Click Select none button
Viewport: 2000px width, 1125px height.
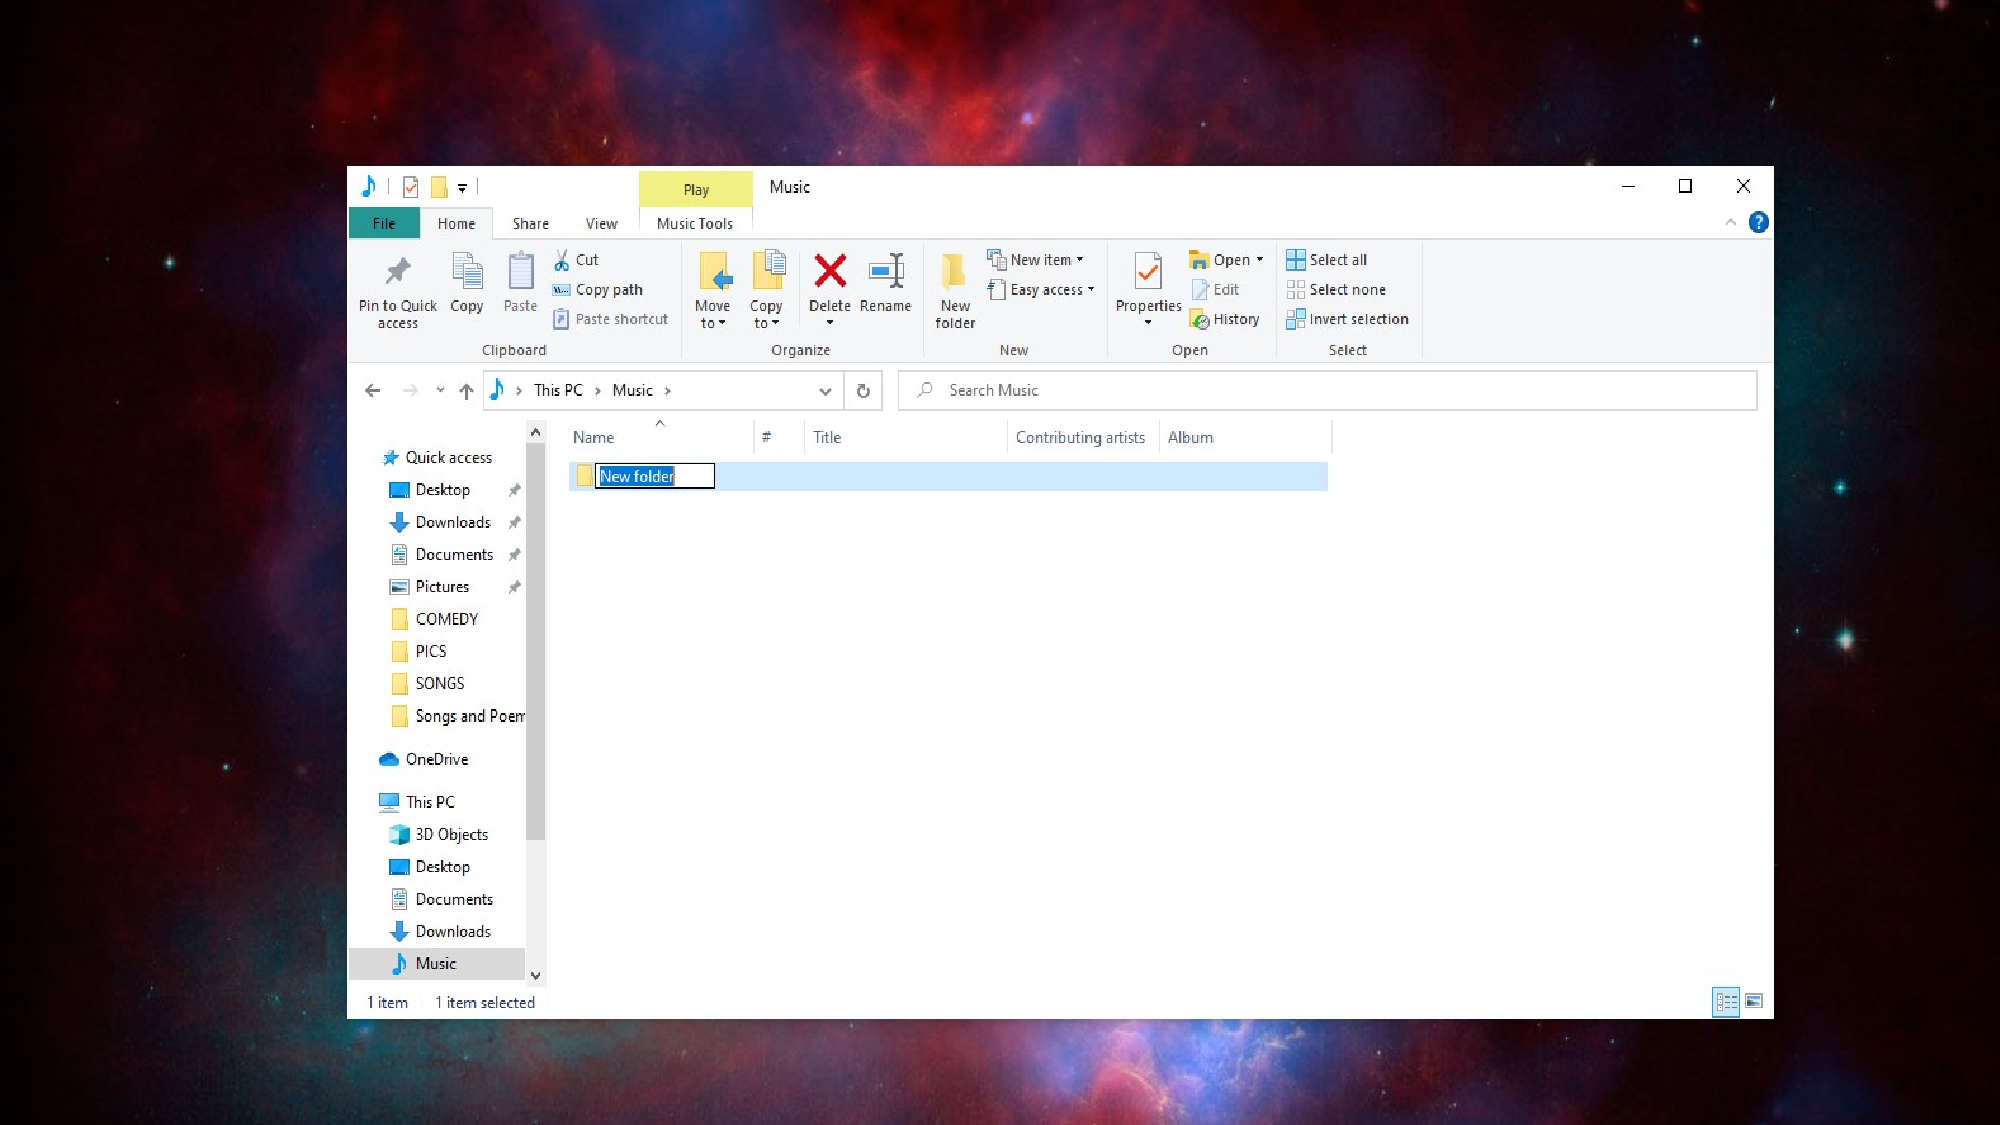[1345, 288]
